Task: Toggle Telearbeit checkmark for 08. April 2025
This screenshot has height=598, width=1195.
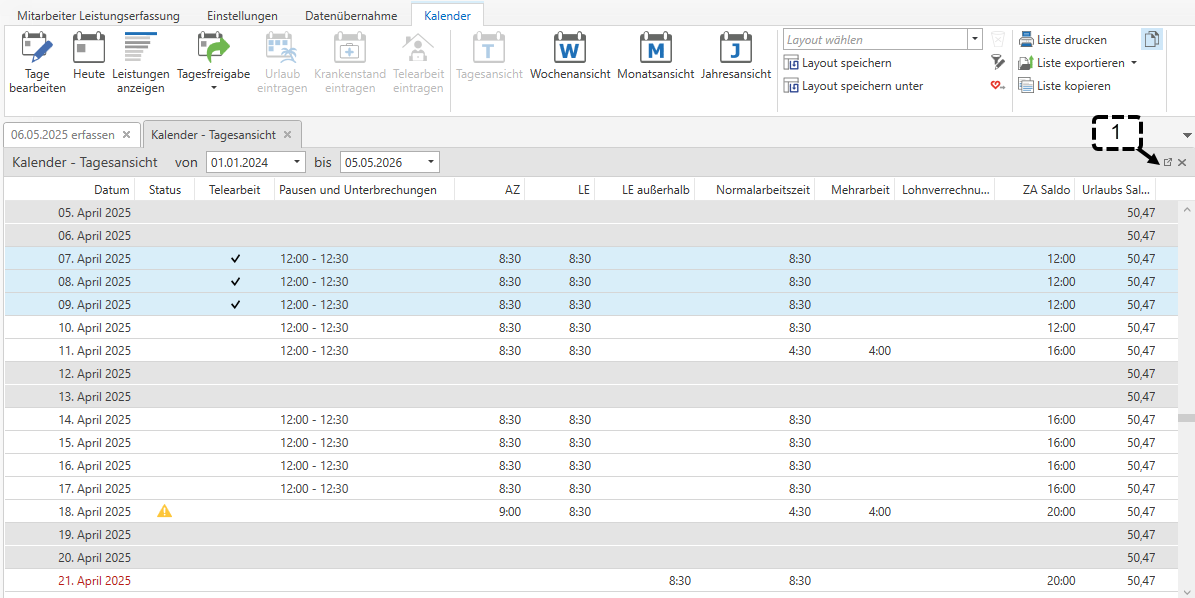Action: tap(235, 282)
